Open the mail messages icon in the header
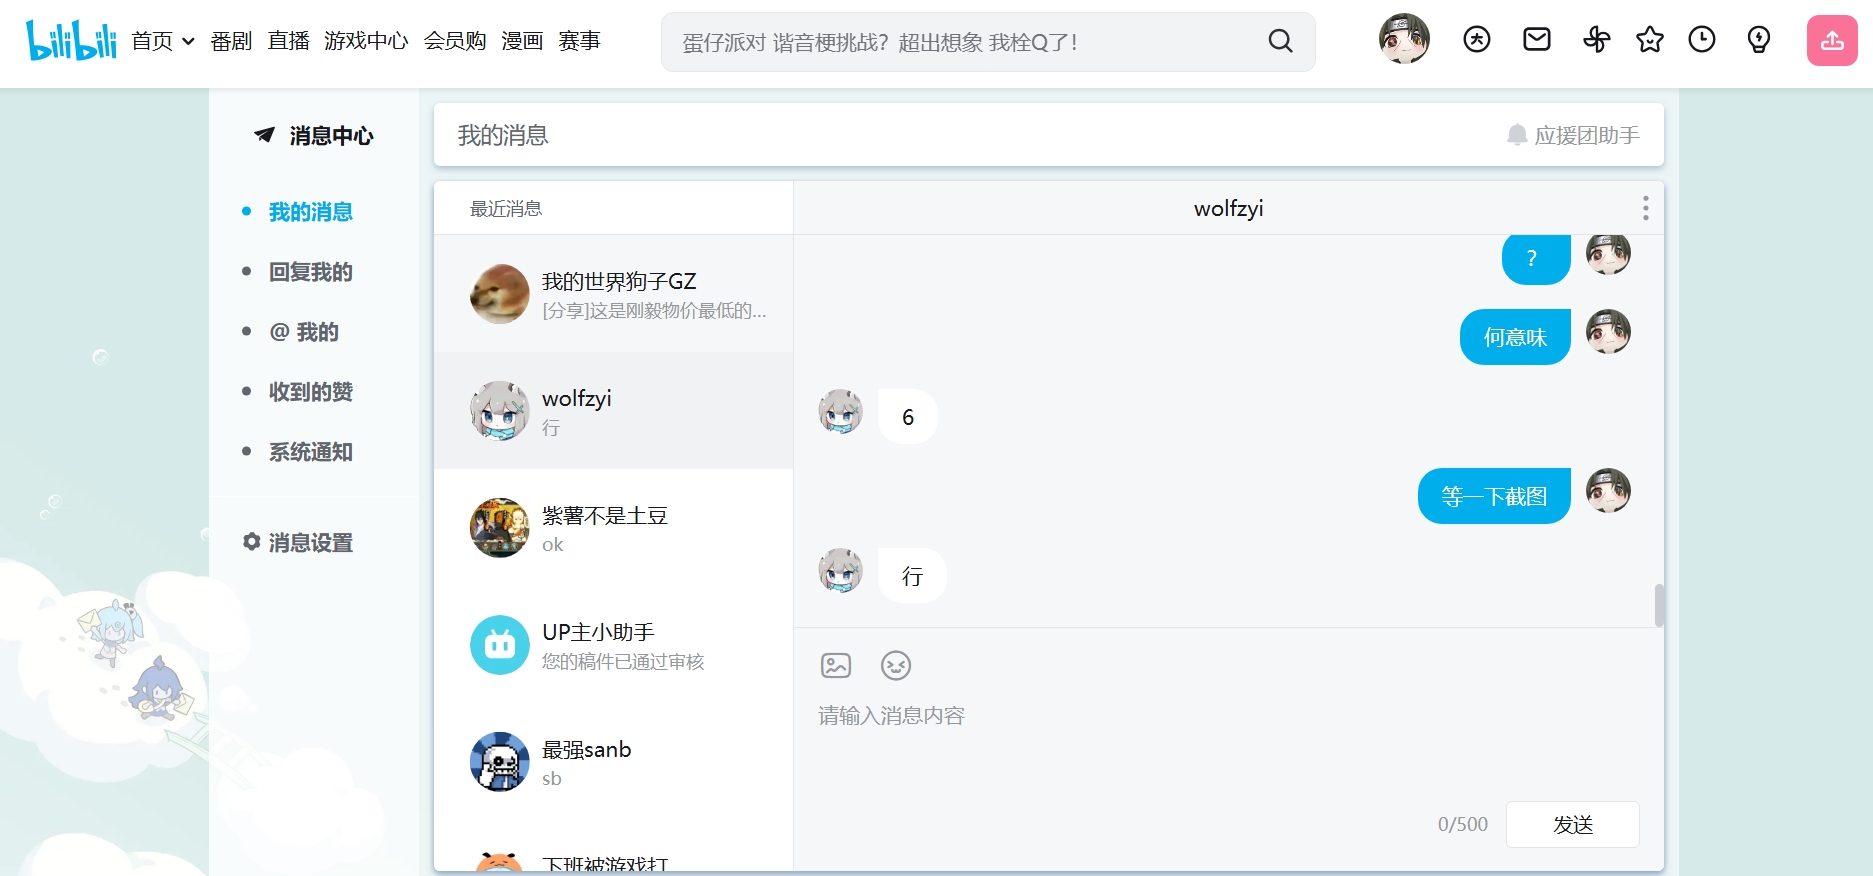The width and height of the screenshot is (1873, 876). pyautogui.click(x=1536, y=39)
